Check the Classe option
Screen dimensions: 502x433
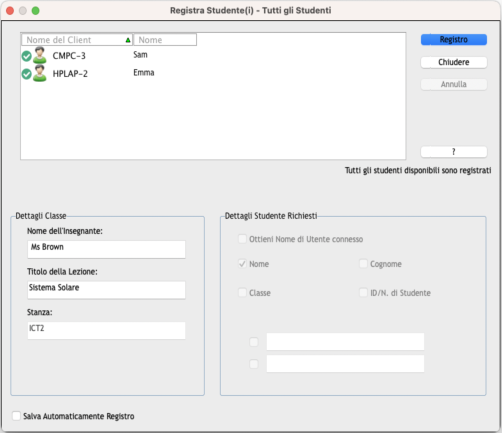pyautogui.click(x=242, y=293)
